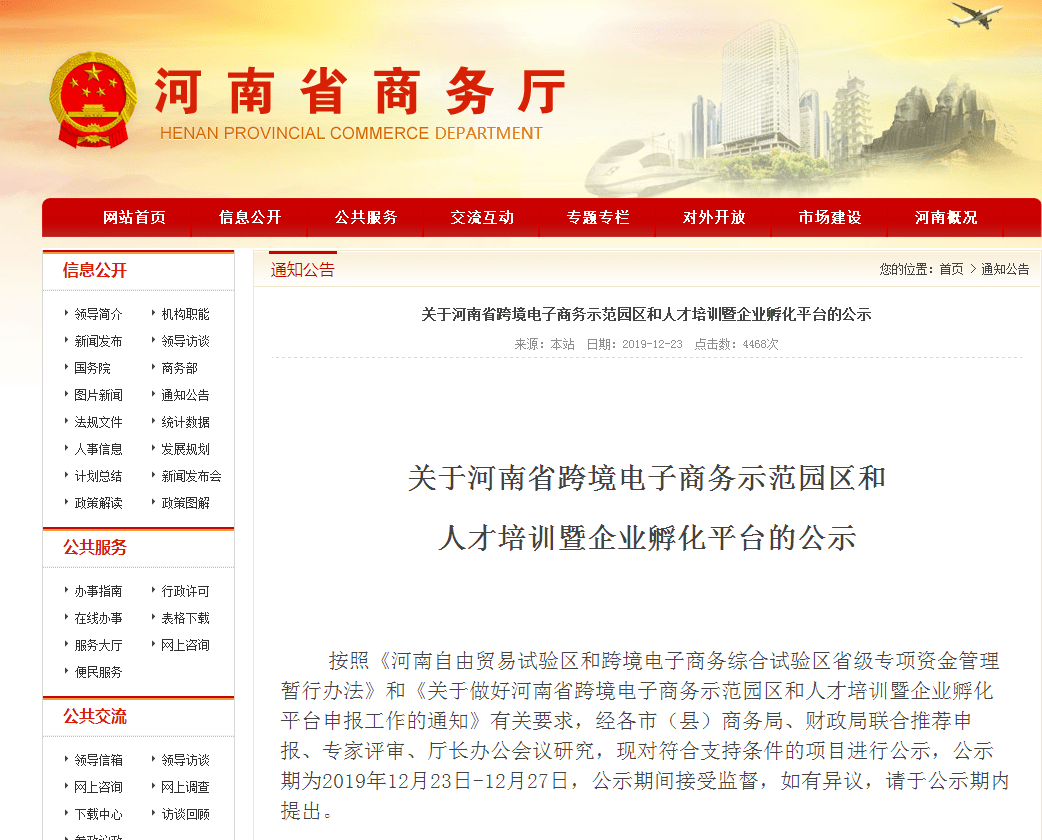Click the 政策解读 sidebar link
This screenshot has height=840, width=1042.
pyautogui.click(x=98, y=503)
